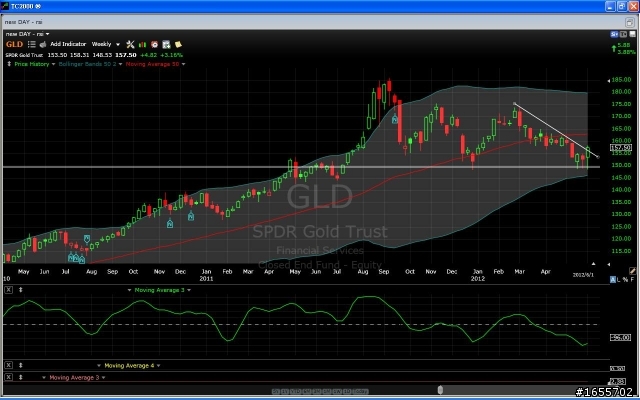
Task: Click move arrows on Moving Average 4 pane
Action: click(x=20, y=365)
